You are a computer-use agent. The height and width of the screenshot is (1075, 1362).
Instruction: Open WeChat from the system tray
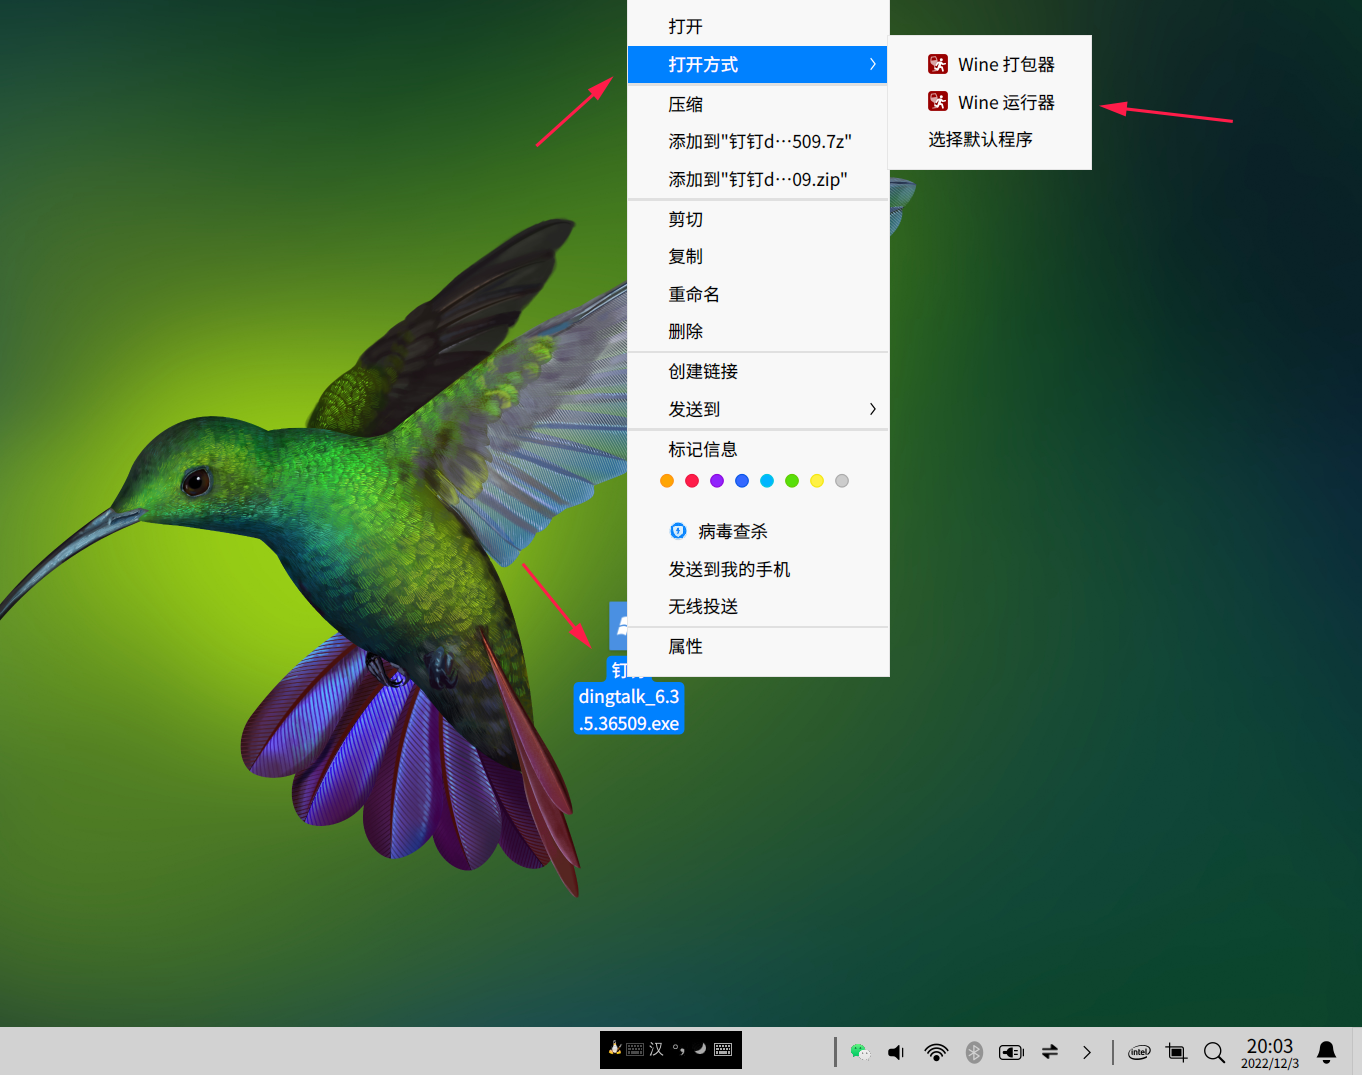pos(859,1052)
